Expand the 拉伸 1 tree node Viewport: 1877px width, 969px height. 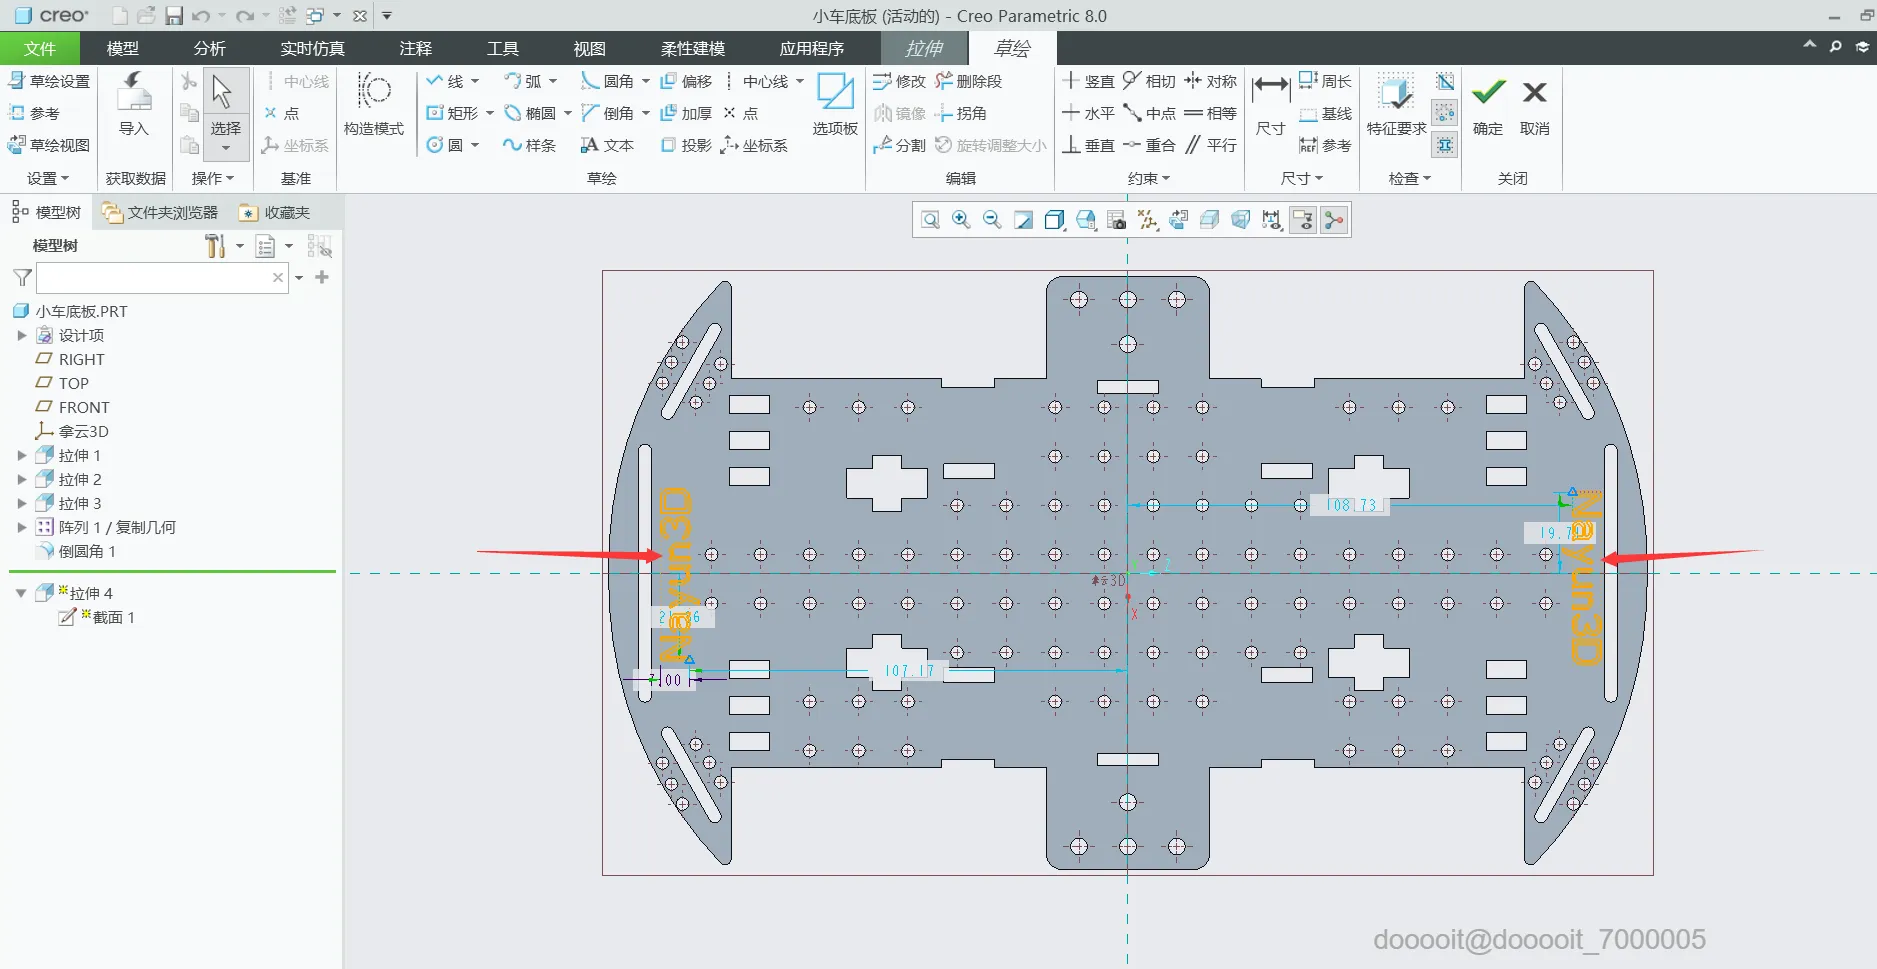coord(22,455)
